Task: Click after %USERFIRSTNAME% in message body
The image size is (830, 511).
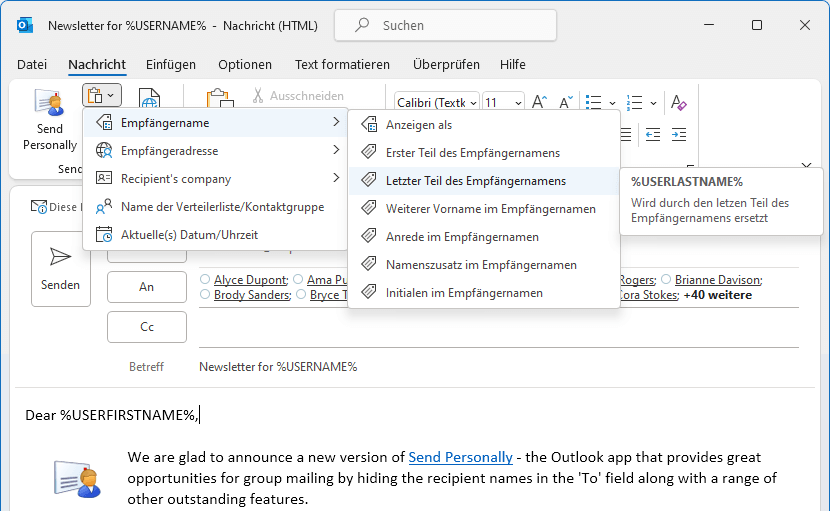Action: click(x=200, y=415)
